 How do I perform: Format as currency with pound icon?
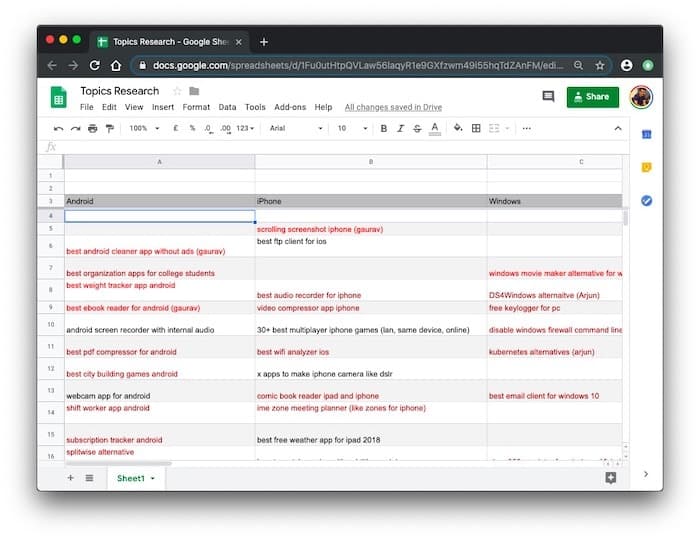click(175, 128)
